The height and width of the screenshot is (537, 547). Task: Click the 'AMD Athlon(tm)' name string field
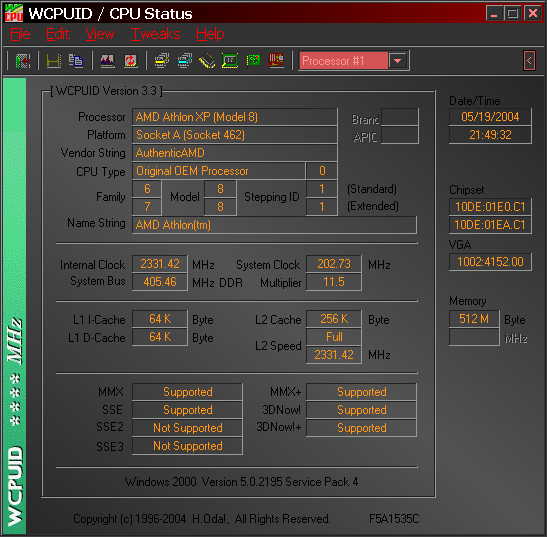[274, 225]
